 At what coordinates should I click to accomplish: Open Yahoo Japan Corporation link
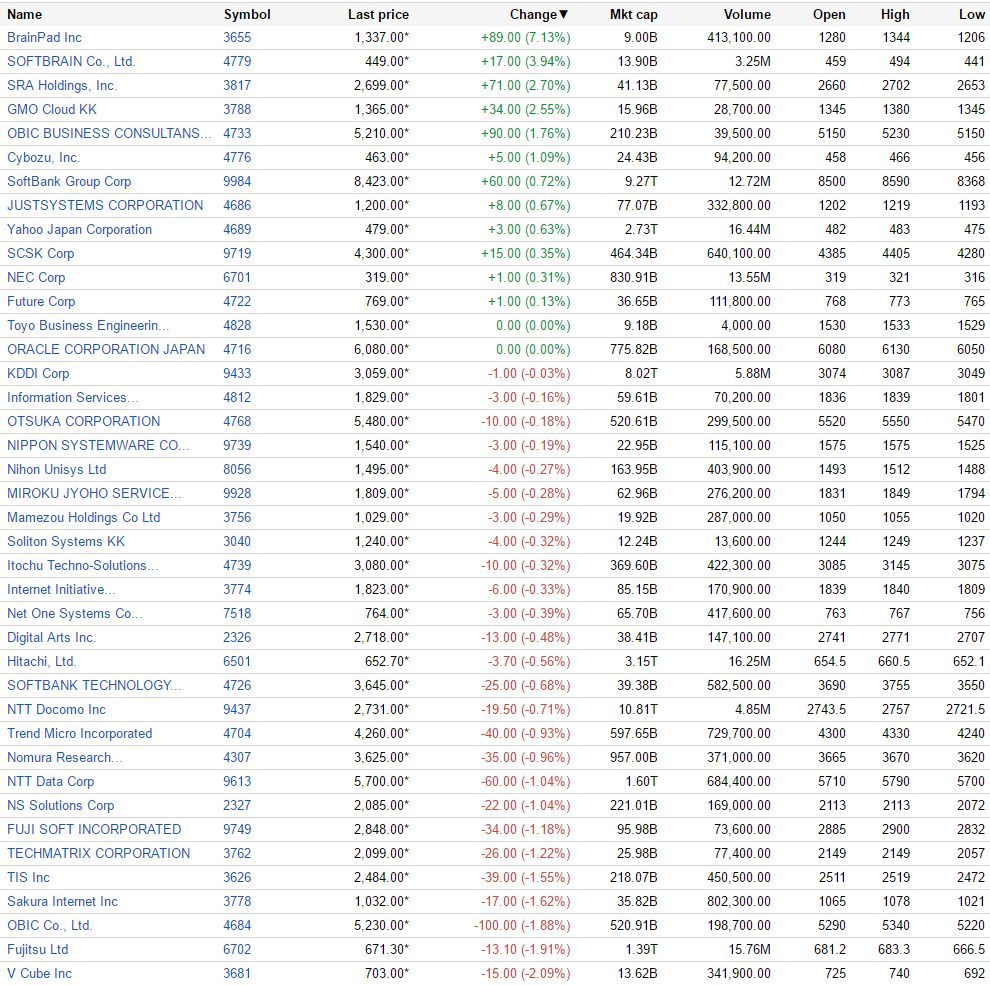80,229
